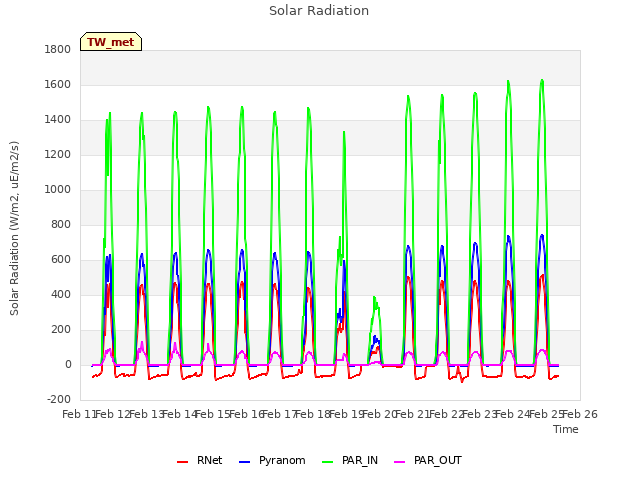Click the 1200 y-axis tick label
This screenshot has height=480, width=640.
(58, 155)
